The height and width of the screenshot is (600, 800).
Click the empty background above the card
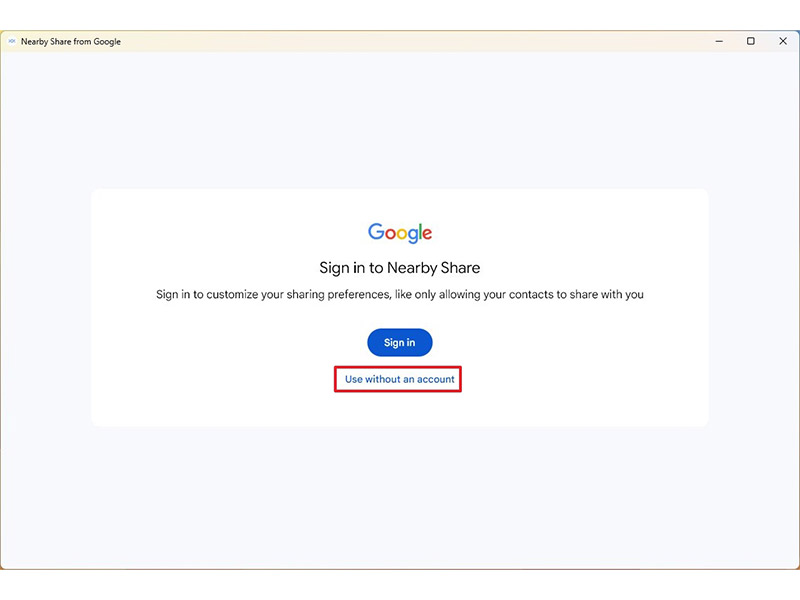point(400,120)
